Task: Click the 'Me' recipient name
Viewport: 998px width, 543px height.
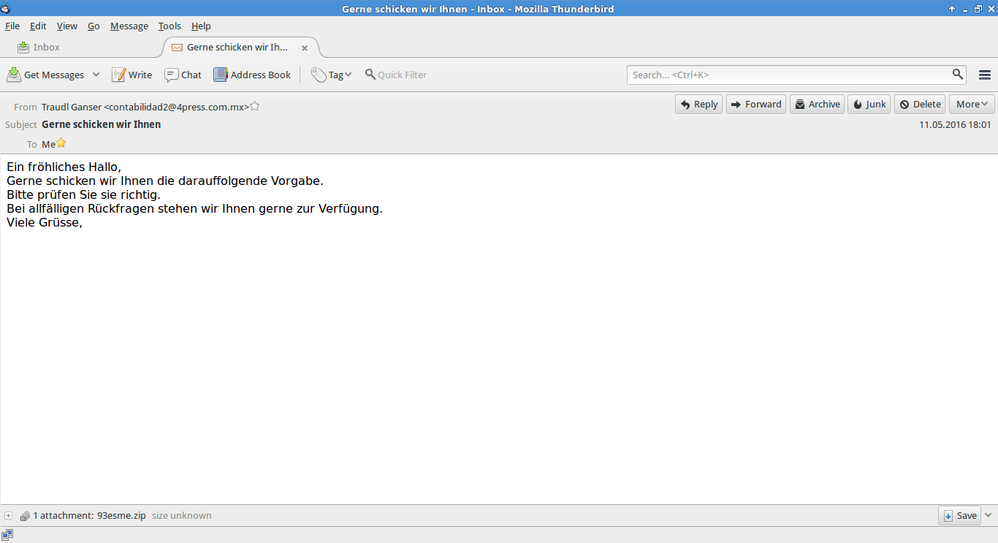Action: (x=48, y=145)
